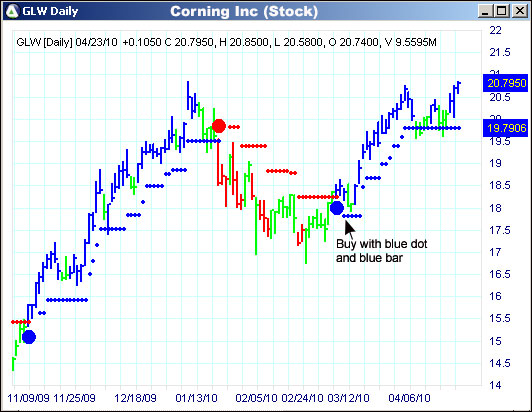Click the 04/06/10 date label

point(409,398)
